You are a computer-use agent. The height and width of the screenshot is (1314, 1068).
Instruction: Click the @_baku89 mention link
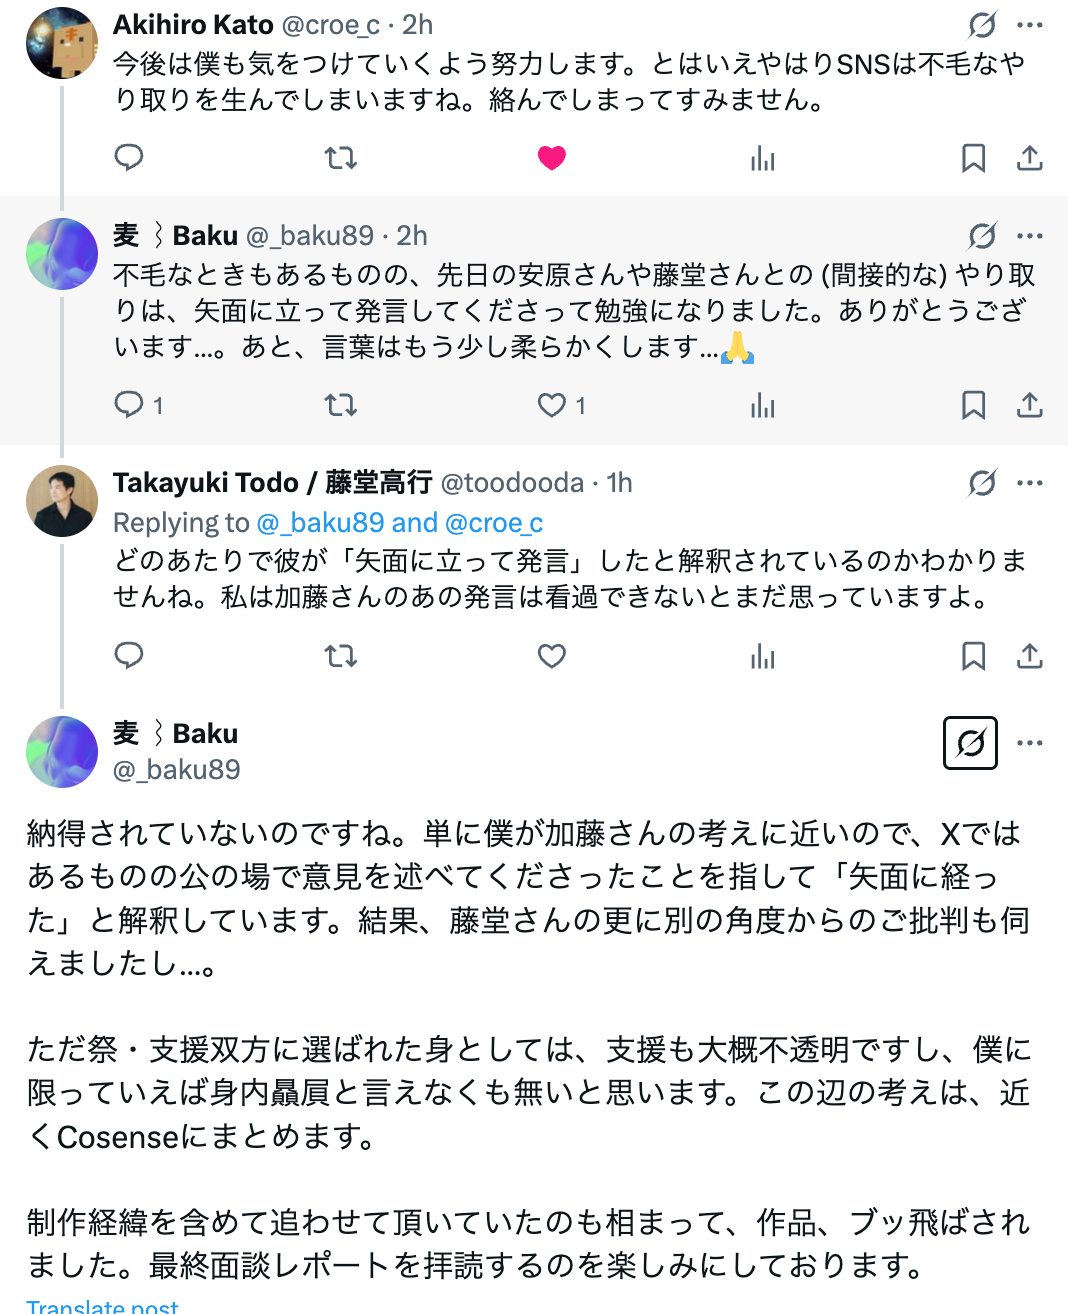(x=320, y=523)
